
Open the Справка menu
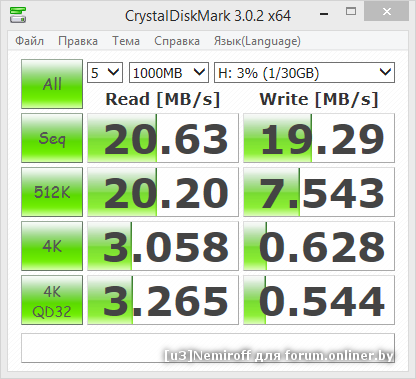pyautogui.click(x=177, y=41)
